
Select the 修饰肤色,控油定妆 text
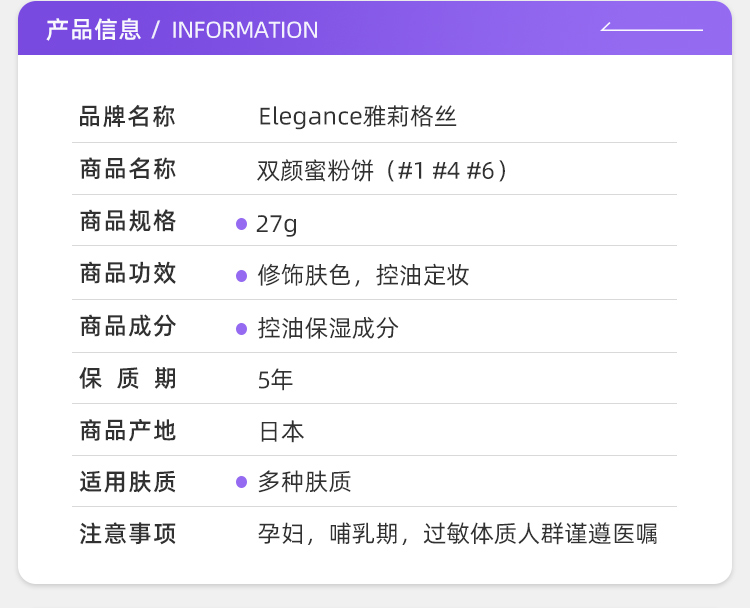coord(363,275)
